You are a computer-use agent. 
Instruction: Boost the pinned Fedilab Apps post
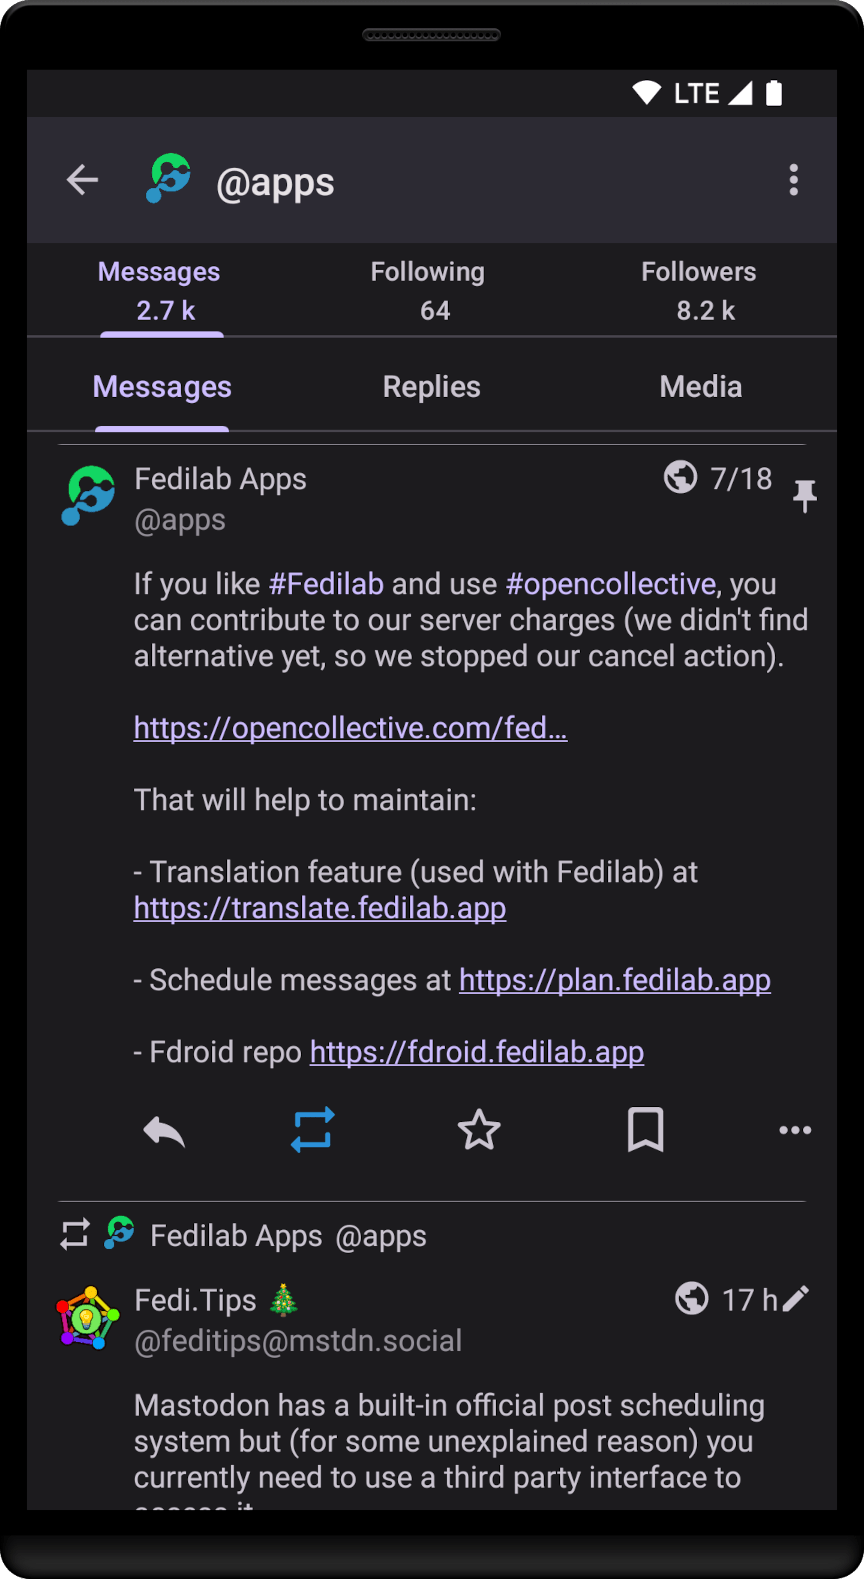(312, 1130)
